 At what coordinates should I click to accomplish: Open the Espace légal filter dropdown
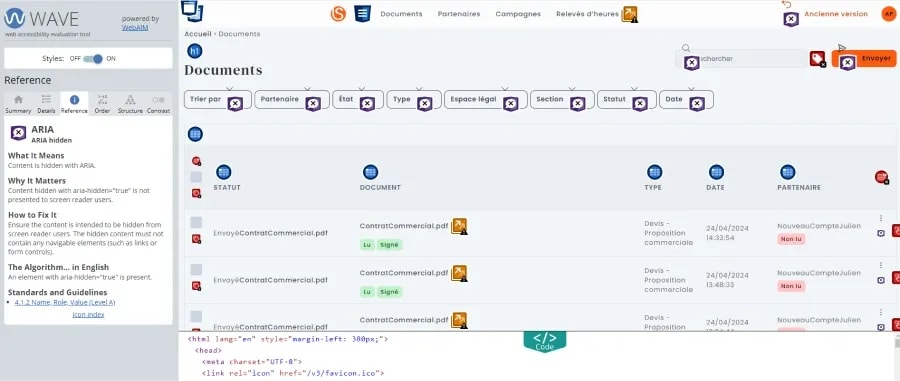486,99
